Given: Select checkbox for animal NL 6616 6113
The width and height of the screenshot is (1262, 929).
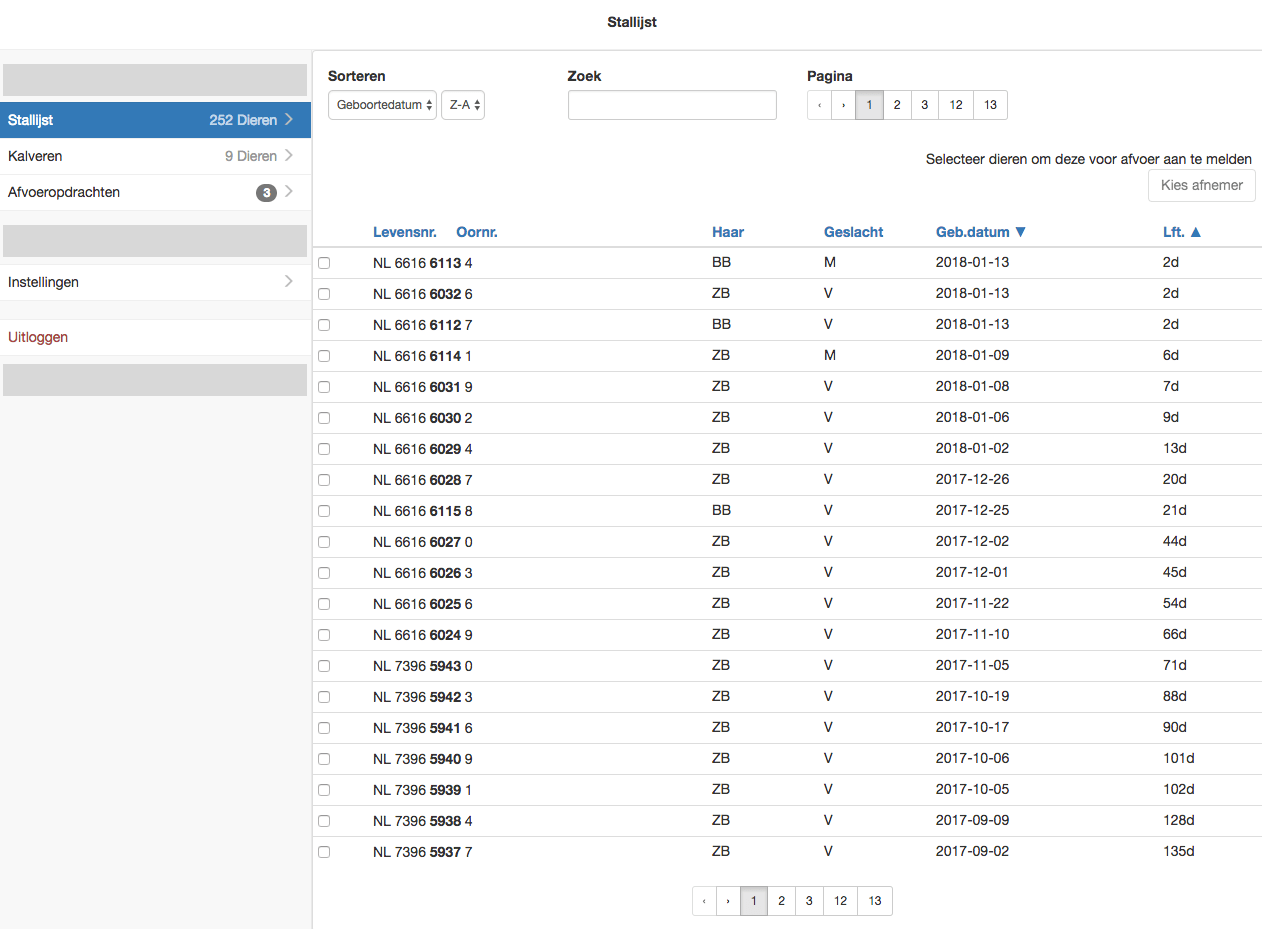Looking at the screenshot, I should [x=324, y=263].
